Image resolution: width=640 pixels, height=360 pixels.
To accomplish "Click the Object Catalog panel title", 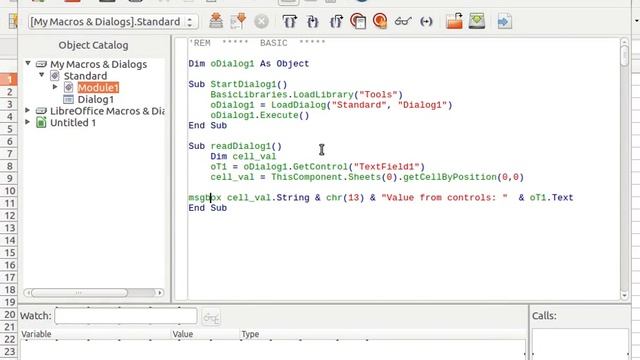I will (93, 45).
